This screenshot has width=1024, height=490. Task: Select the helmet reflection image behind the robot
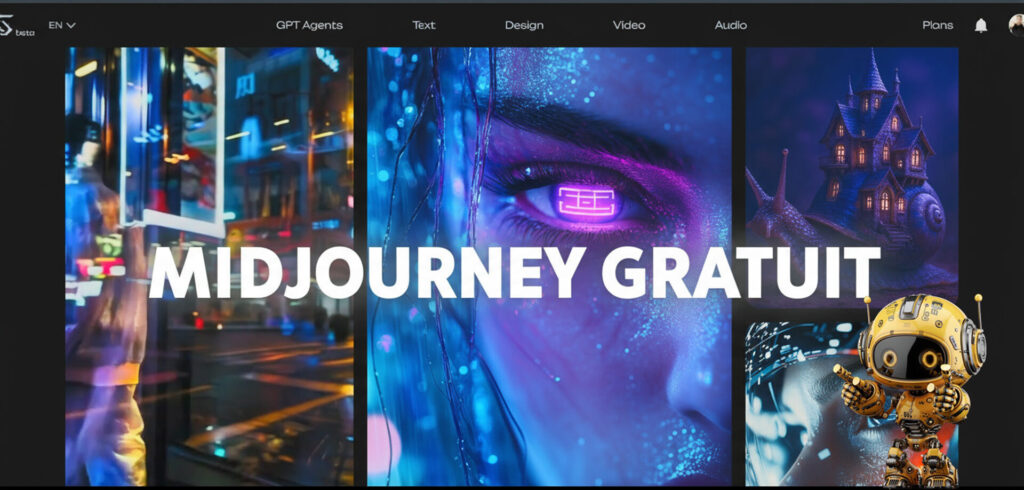(x=790, y=400)
